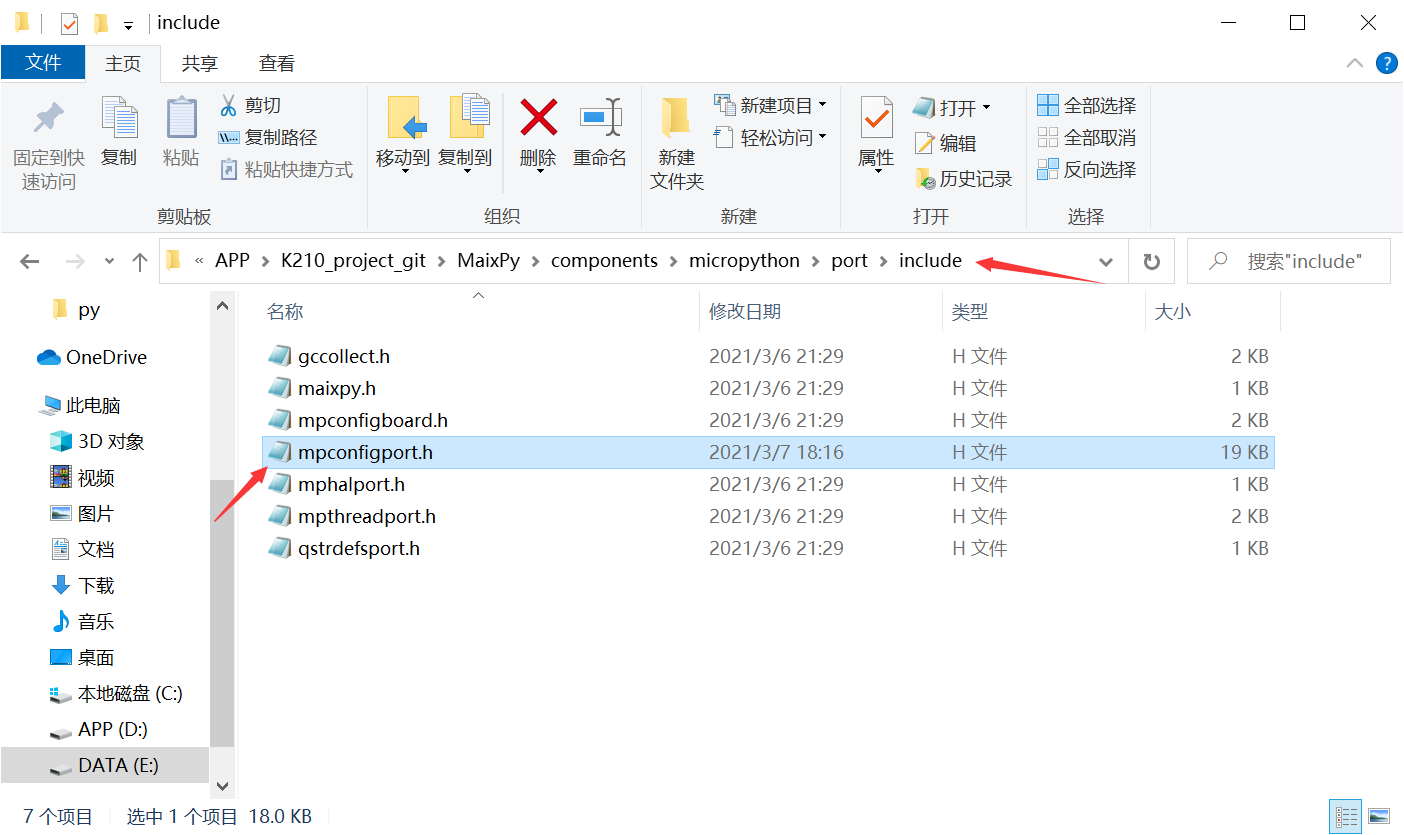Click the quick access properties checkmark icon

69,23
